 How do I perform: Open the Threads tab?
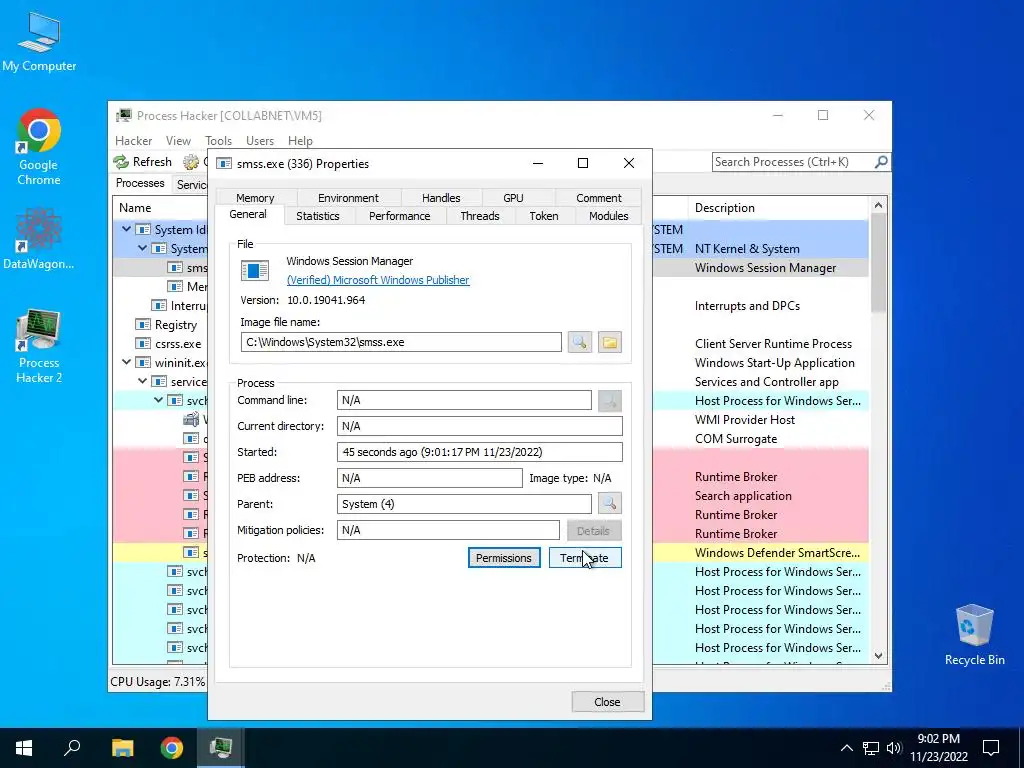click(x=479, y=216)
